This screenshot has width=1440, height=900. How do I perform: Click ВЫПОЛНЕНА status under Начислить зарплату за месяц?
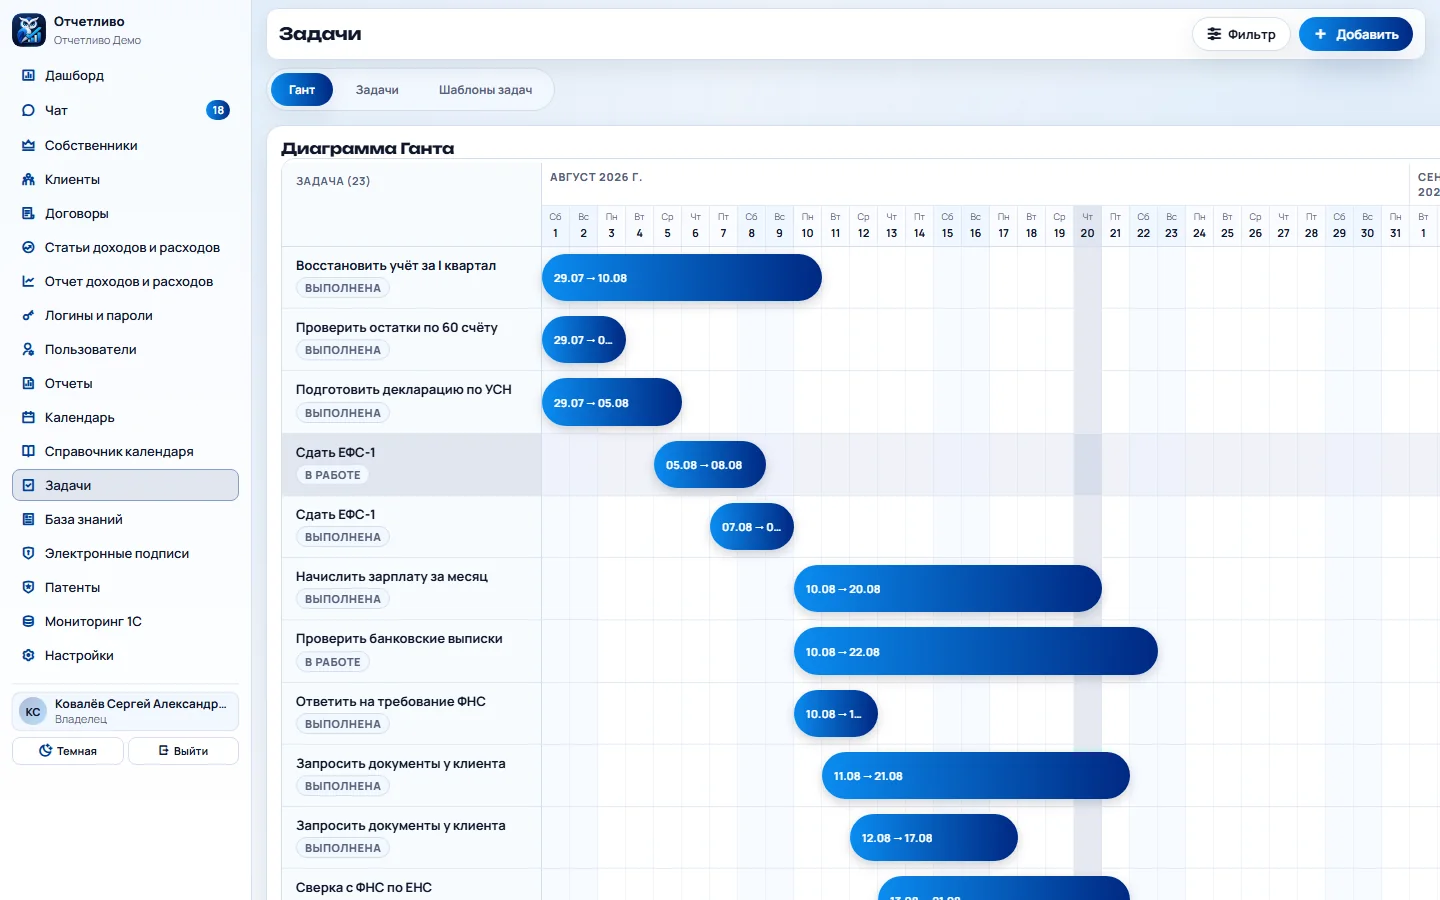pos(343,599)
